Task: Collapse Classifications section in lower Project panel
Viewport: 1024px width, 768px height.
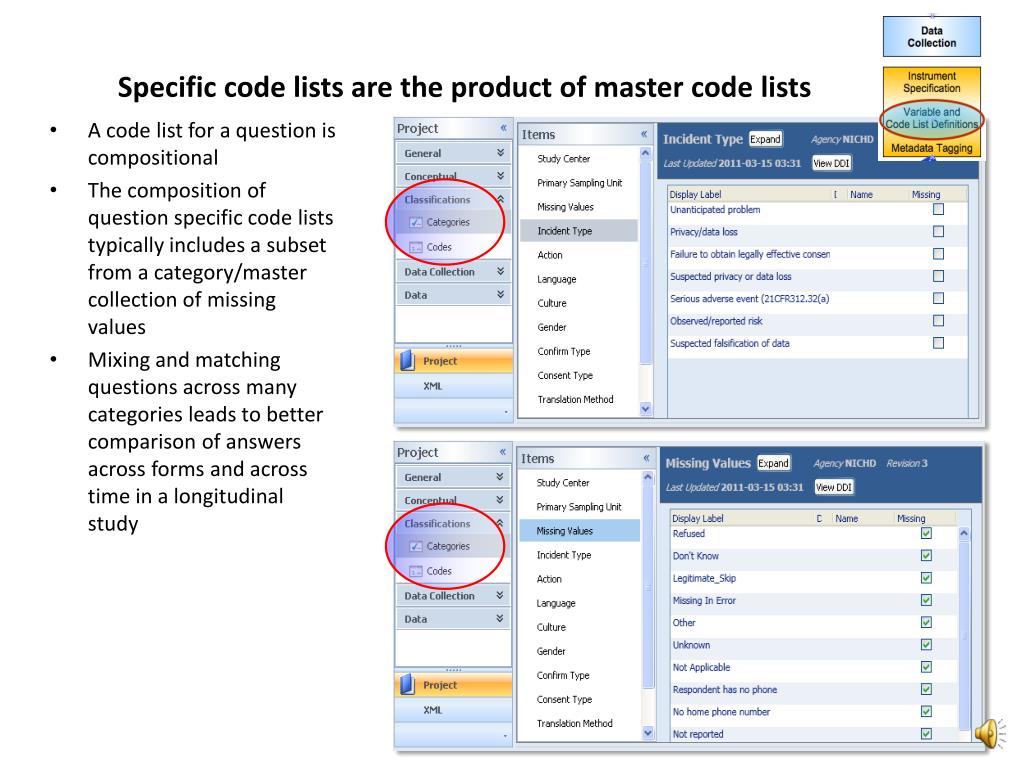Action: point(500,522)
